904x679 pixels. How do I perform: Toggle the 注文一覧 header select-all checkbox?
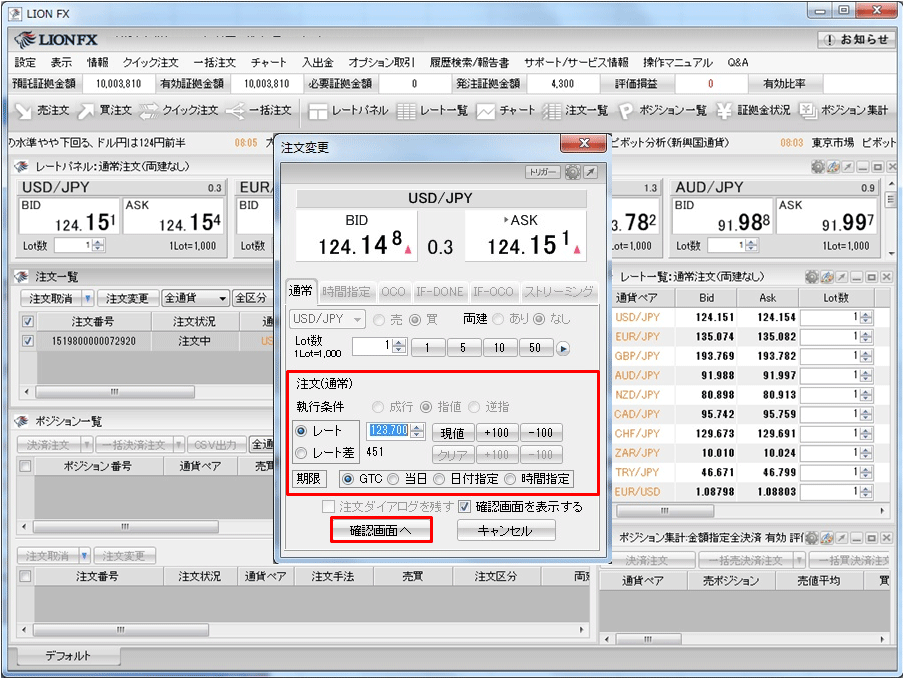27,322
